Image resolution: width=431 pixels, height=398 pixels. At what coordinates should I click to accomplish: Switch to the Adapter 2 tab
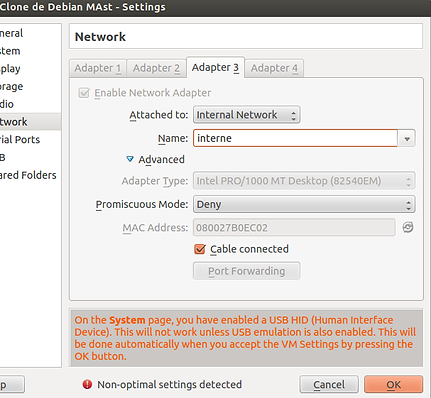click(x=156, y=68)
